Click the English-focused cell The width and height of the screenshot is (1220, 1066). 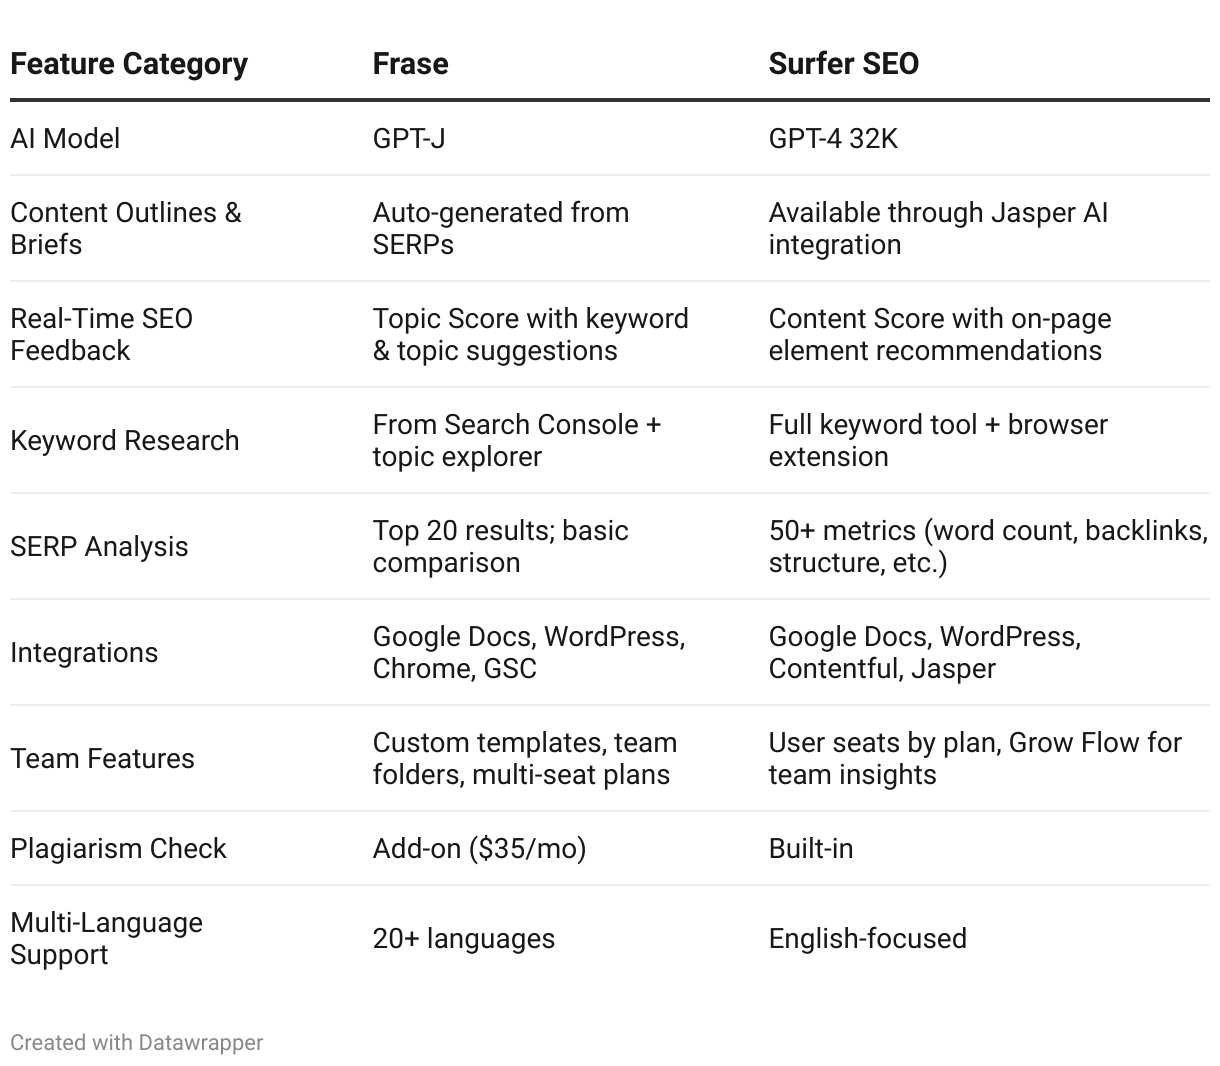tap(867, 938)
